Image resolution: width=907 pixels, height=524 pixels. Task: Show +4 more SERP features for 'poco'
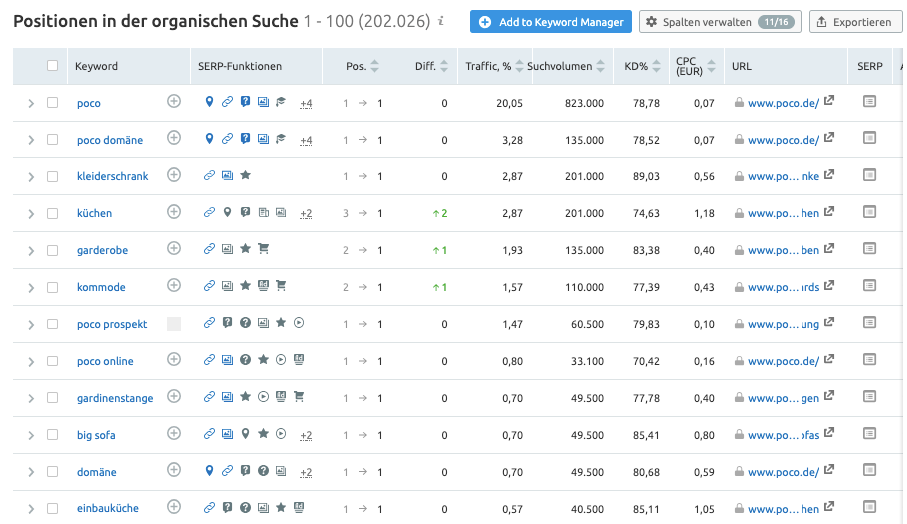tap(306, 104)
